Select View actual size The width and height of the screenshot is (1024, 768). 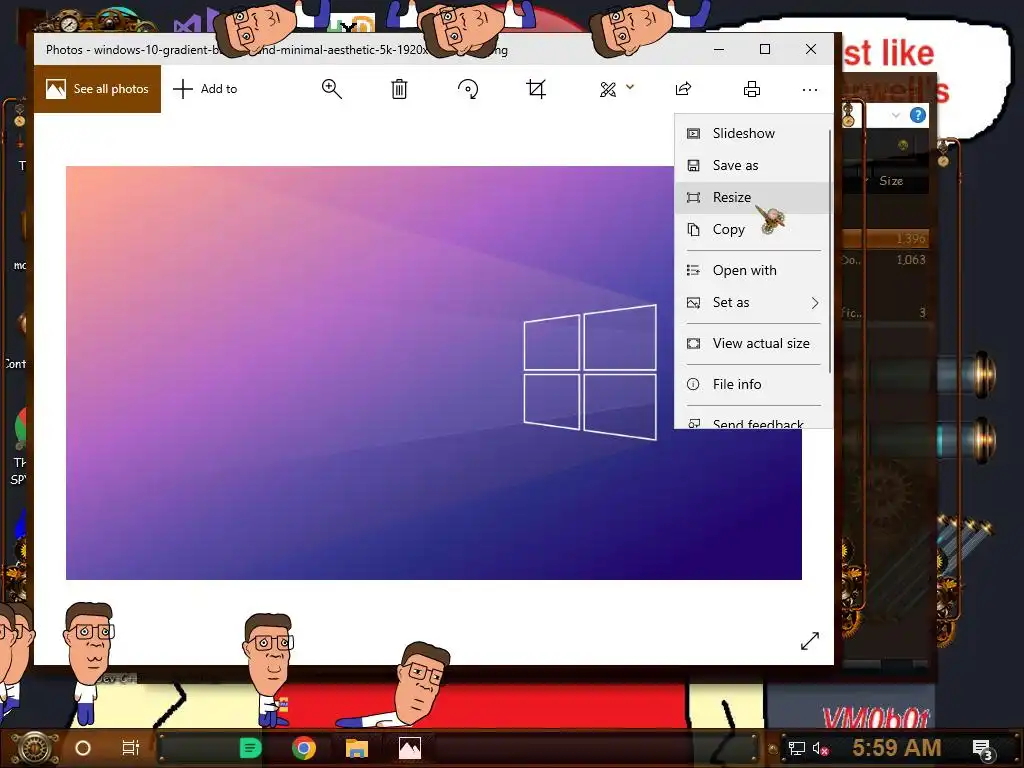pos(752,344)
